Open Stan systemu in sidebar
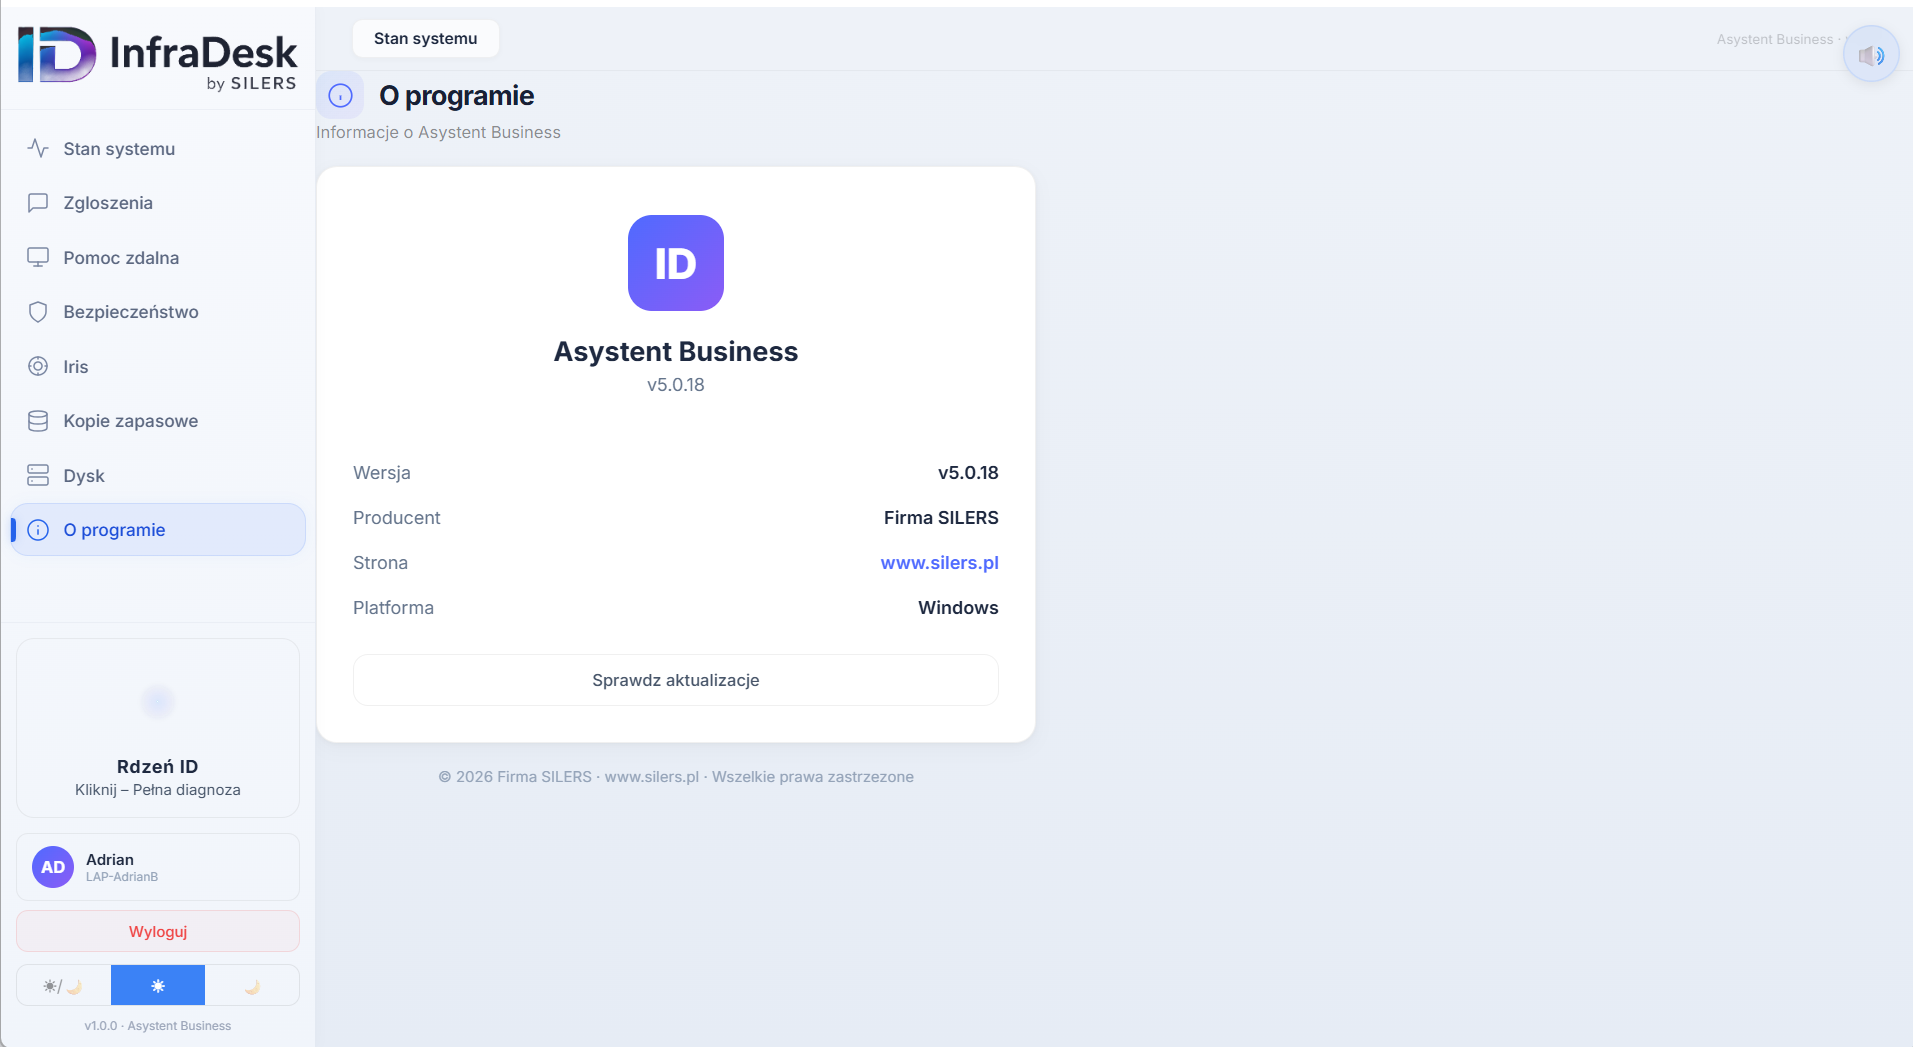The width and height of the screenshot is (1913, 1047). point(158,149)
